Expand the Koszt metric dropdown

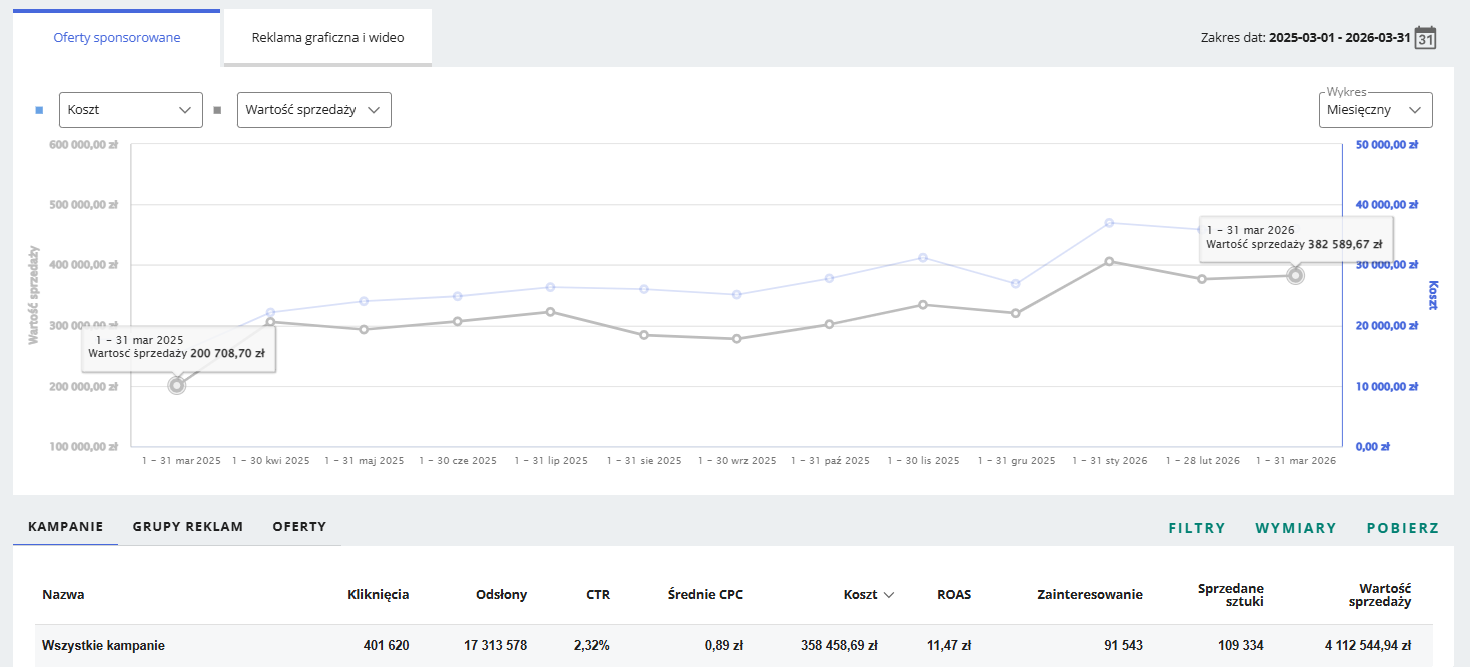click(x=131, y=110)
